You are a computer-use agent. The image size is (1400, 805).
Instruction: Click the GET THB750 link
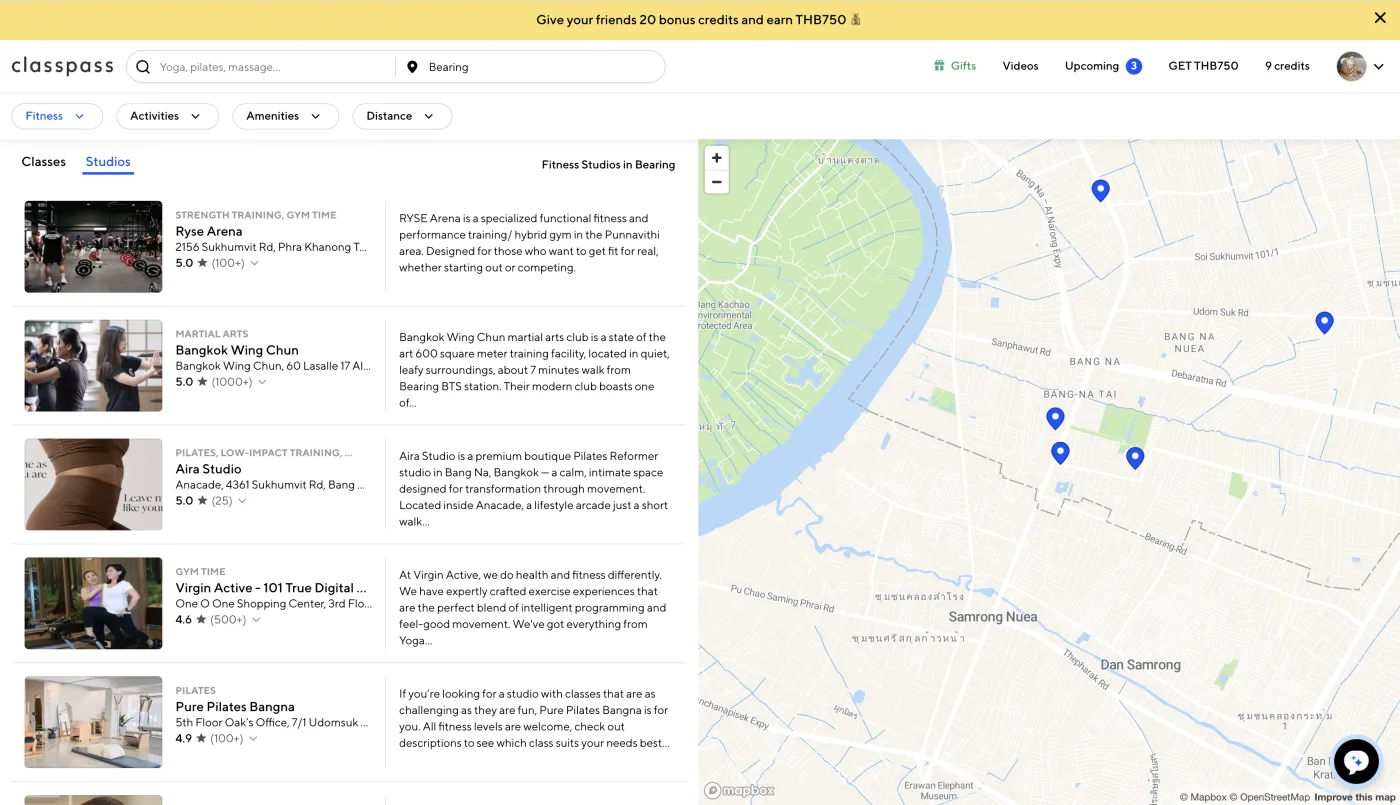tap(1203, 66)
